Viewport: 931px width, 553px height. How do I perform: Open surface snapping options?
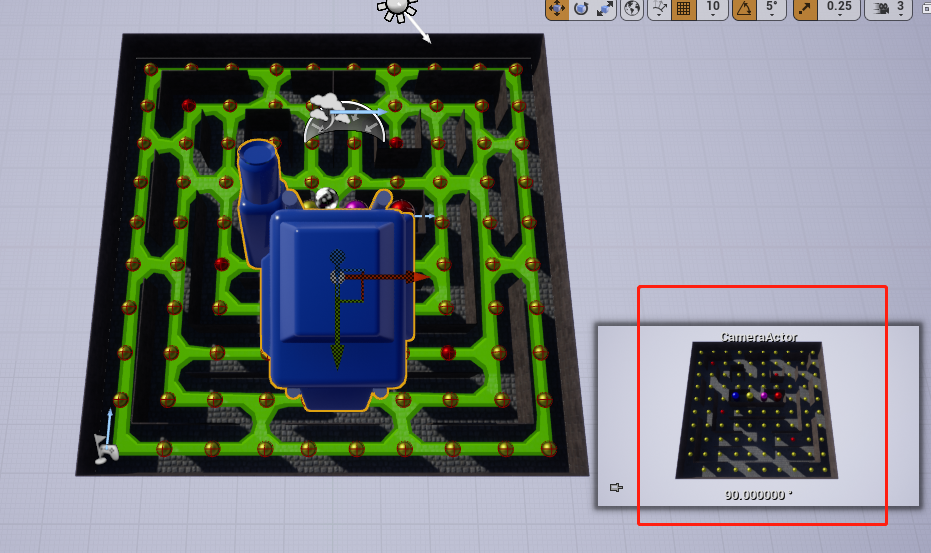660,8
